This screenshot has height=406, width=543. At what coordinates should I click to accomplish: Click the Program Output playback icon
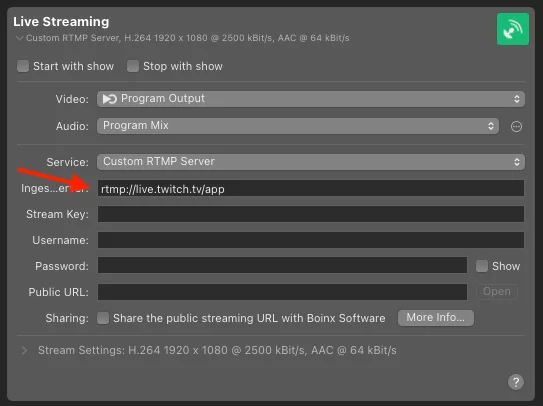pyautogui.click(x=110, y=99)
